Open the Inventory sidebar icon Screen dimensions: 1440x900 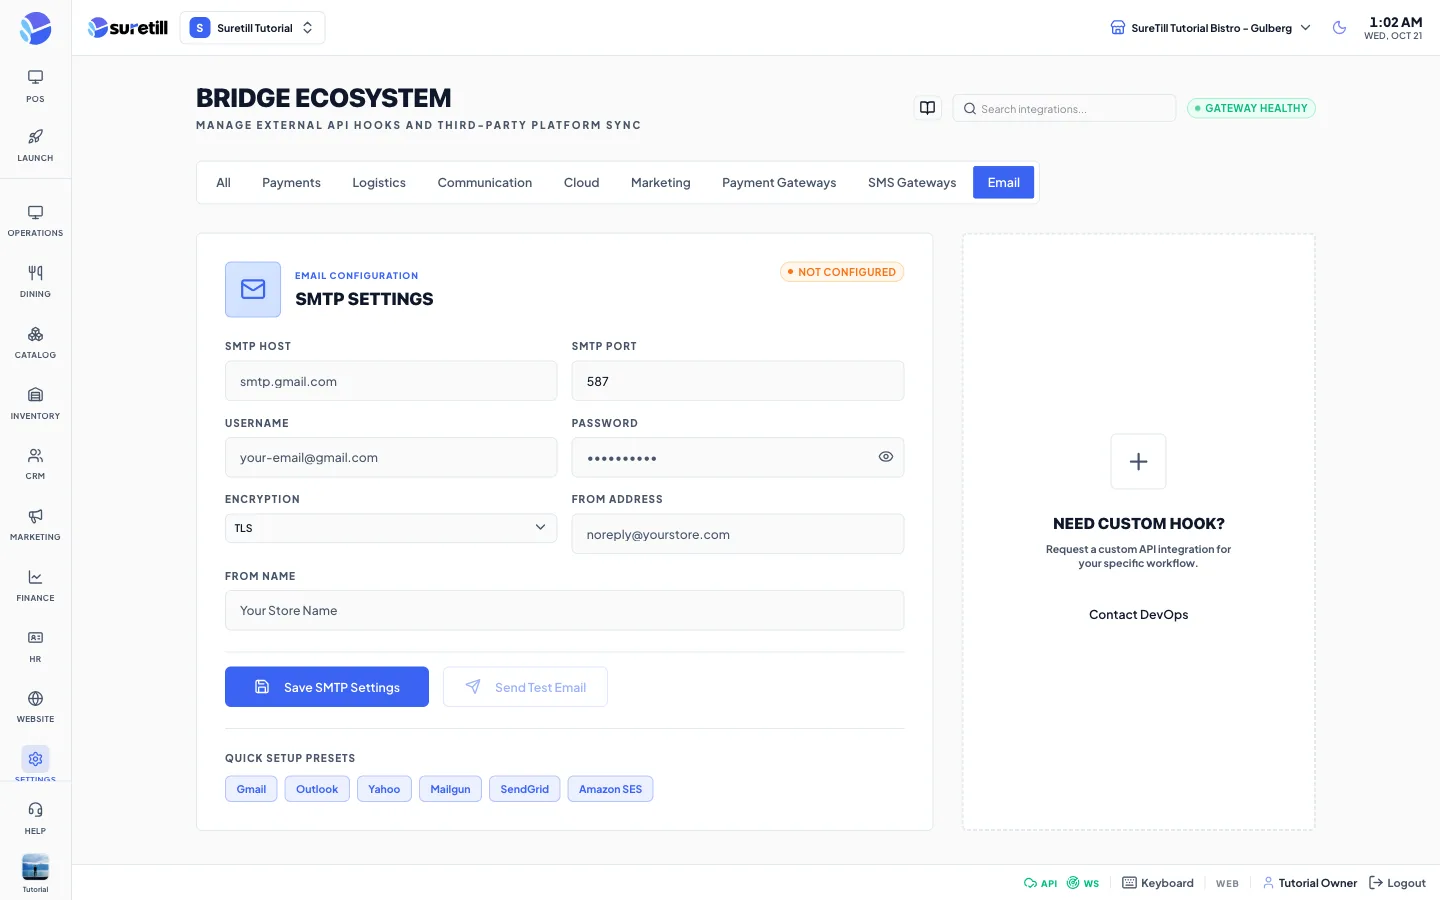(x=35, y=395)
